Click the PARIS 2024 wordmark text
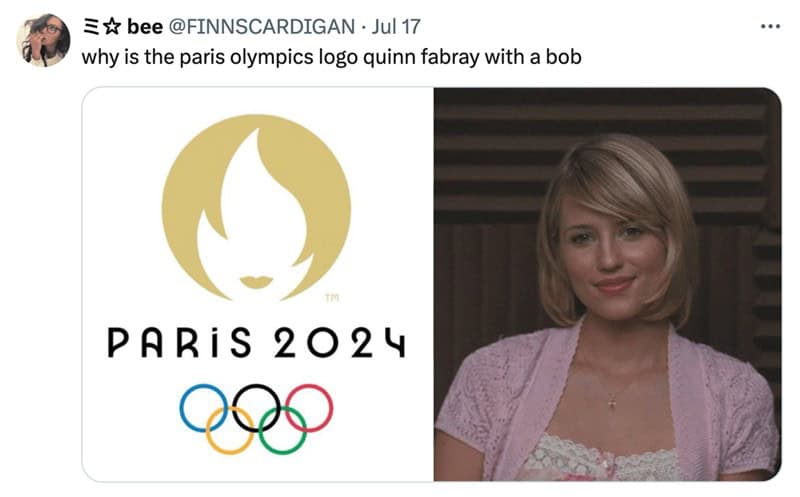This screenshot has height=497, width=800. (257, 342)
